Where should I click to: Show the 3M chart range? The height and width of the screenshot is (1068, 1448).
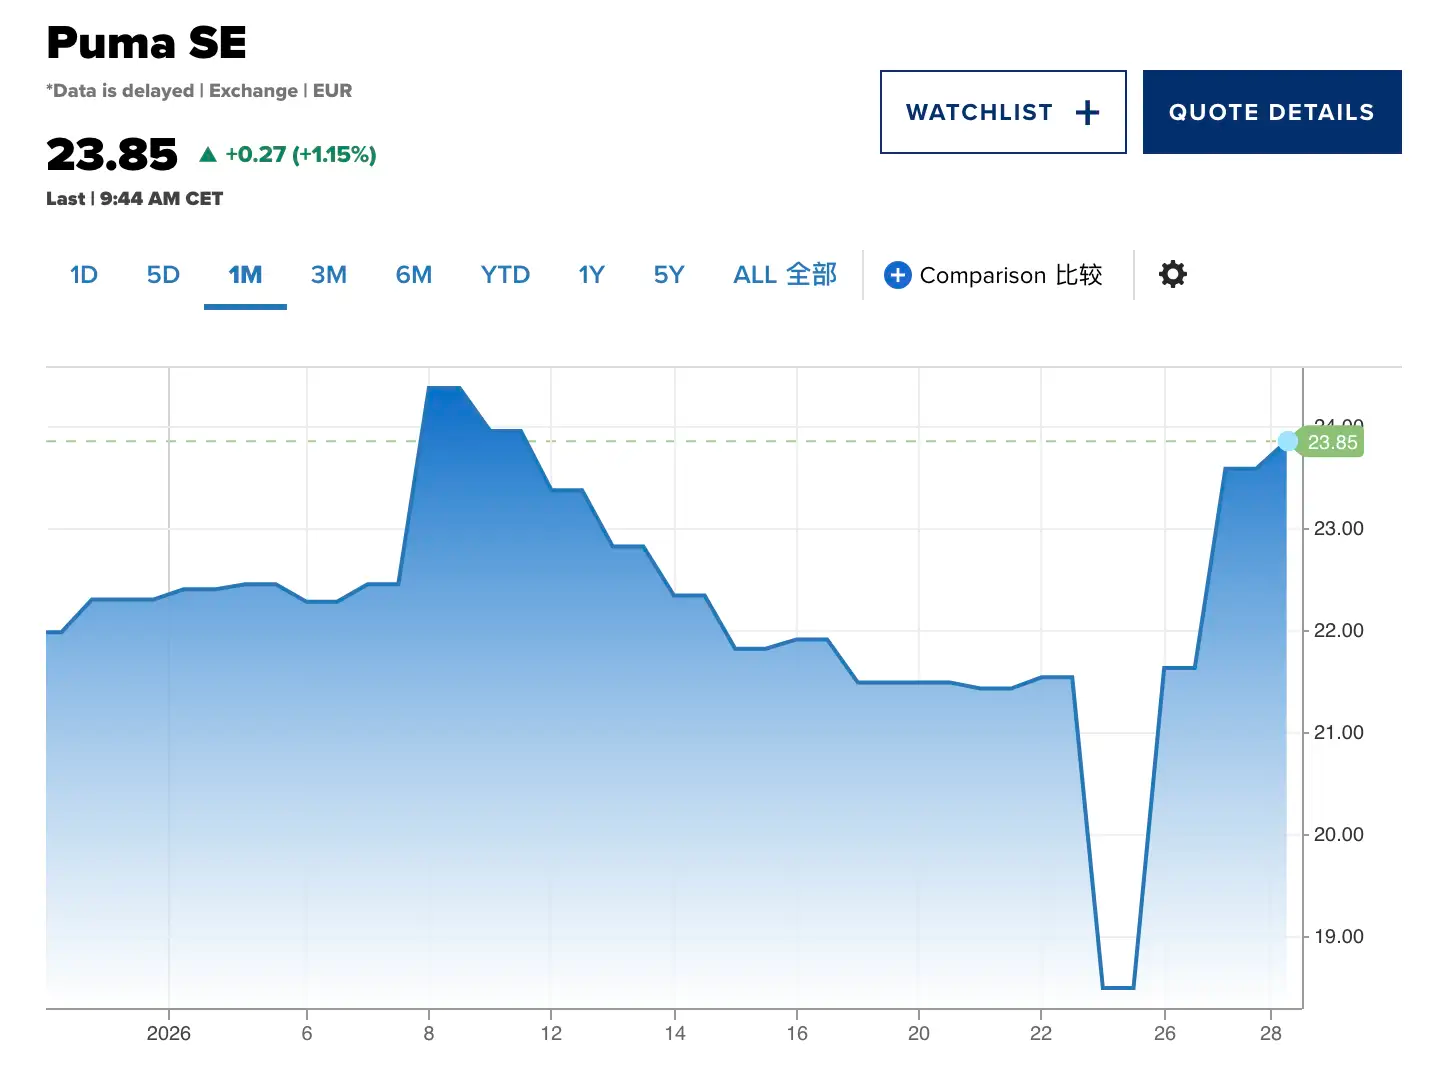click(328, 275)
